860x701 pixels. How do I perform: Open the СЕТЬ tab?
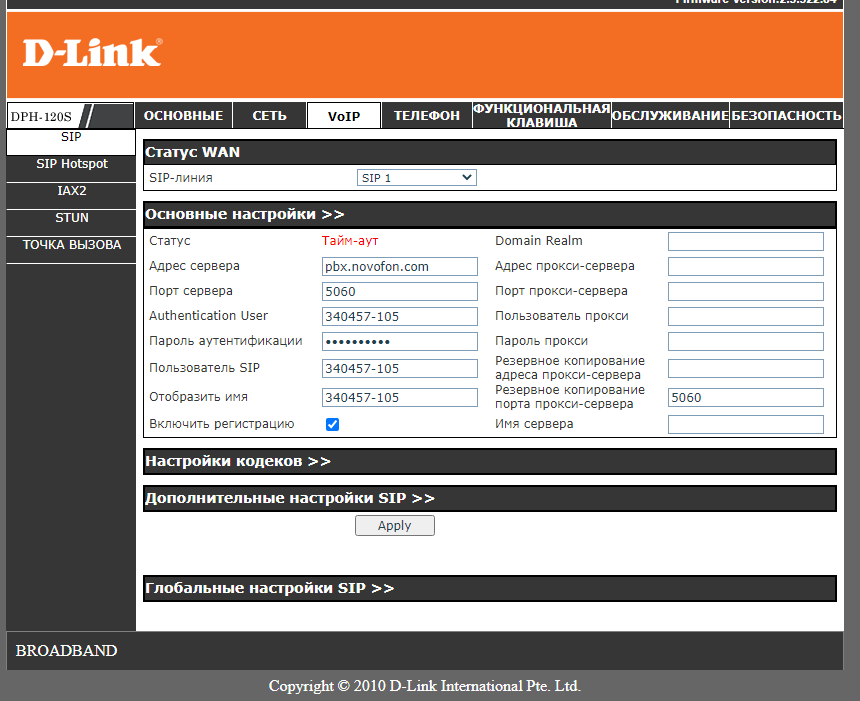pyautogui.click(x=269, y=116)
